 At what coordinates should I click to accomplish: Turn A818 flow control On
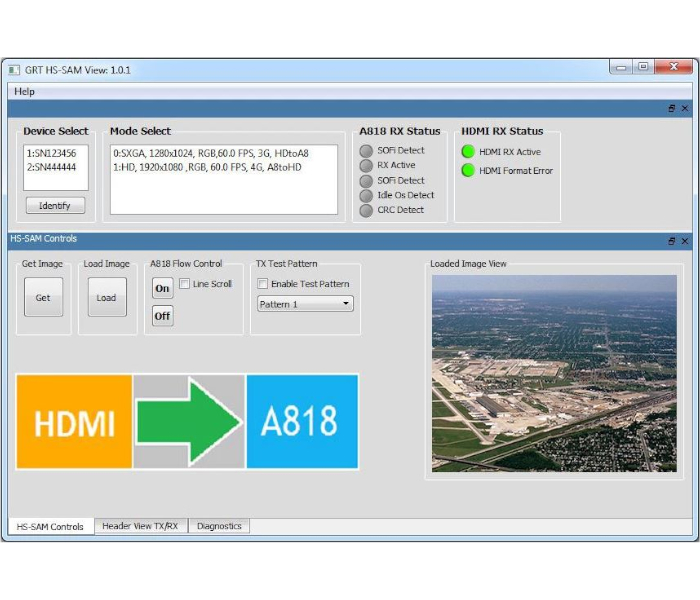point(162,288)
